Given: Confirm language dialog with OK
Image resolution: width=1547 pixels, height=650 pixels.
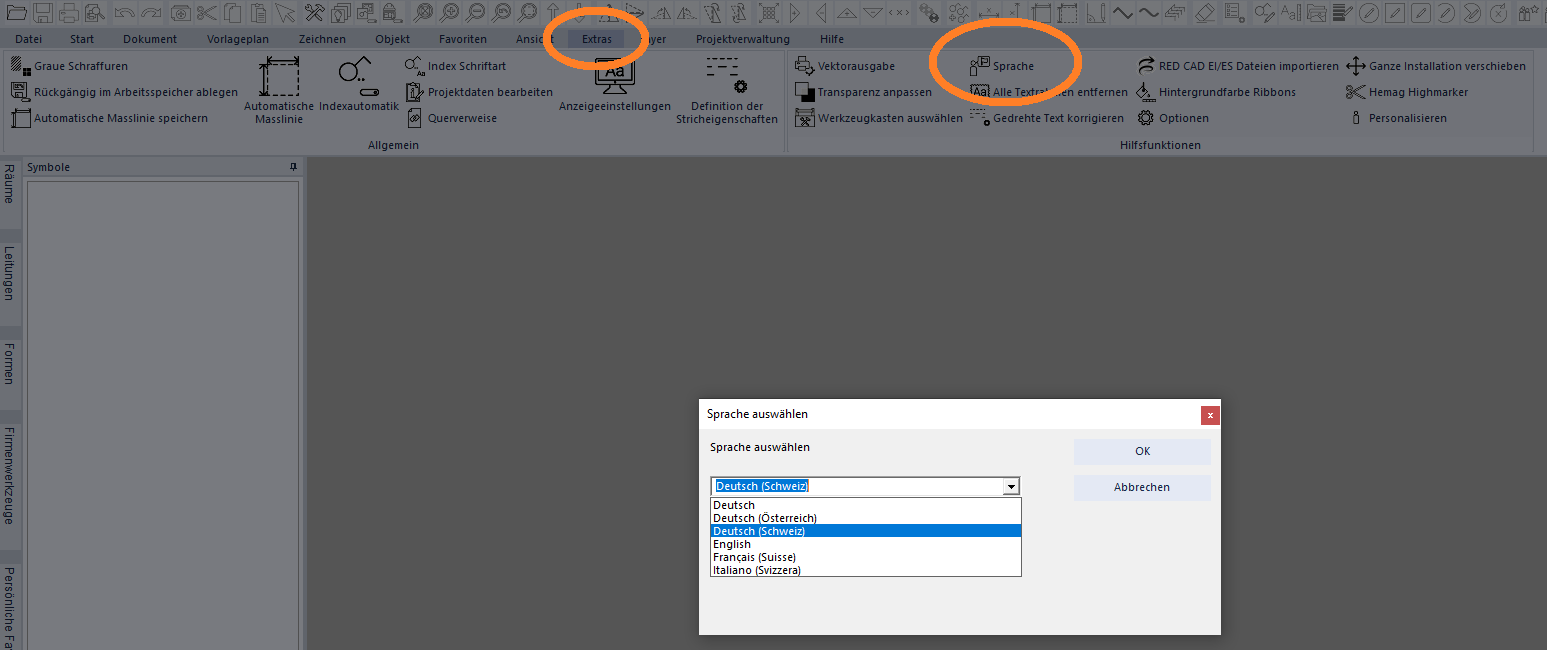Looking at the screenshot, I should [x=1142, y=452].
